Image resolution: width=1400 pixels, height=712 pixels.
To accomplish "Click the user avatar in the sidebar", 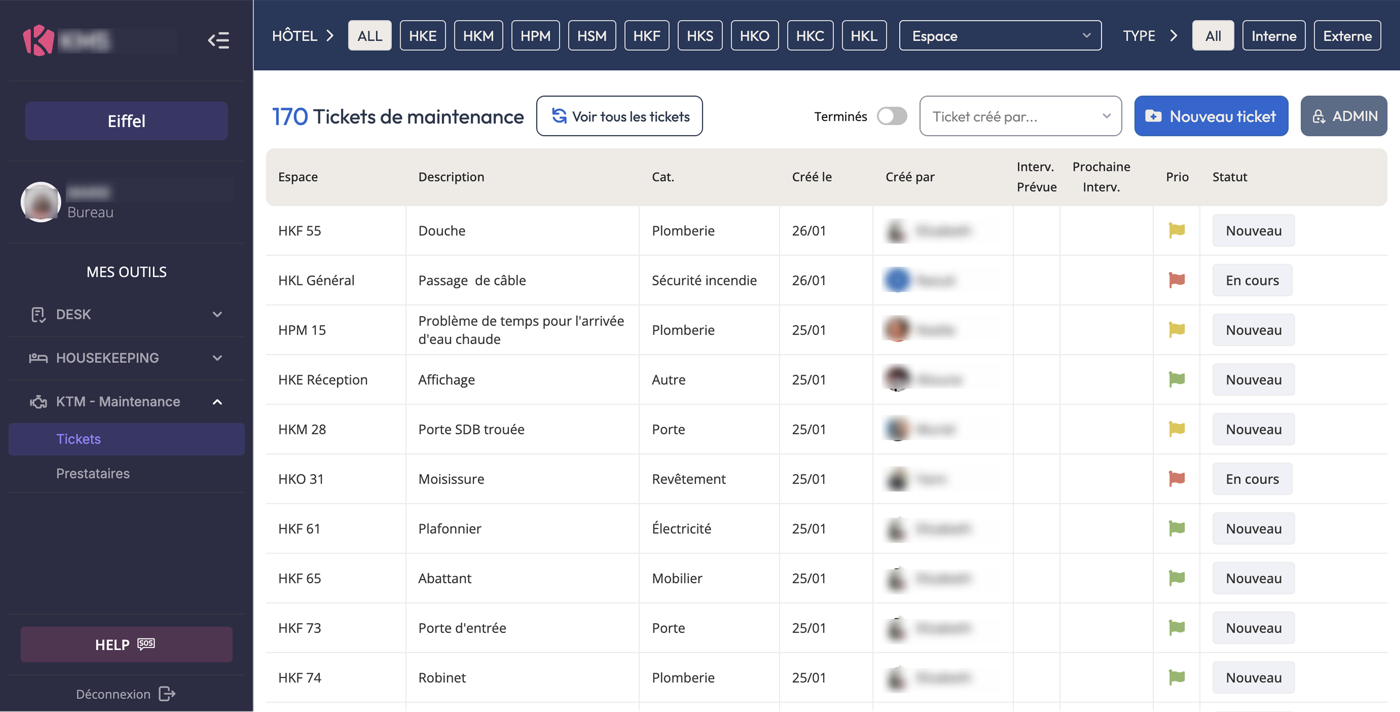I will (41, 202).
